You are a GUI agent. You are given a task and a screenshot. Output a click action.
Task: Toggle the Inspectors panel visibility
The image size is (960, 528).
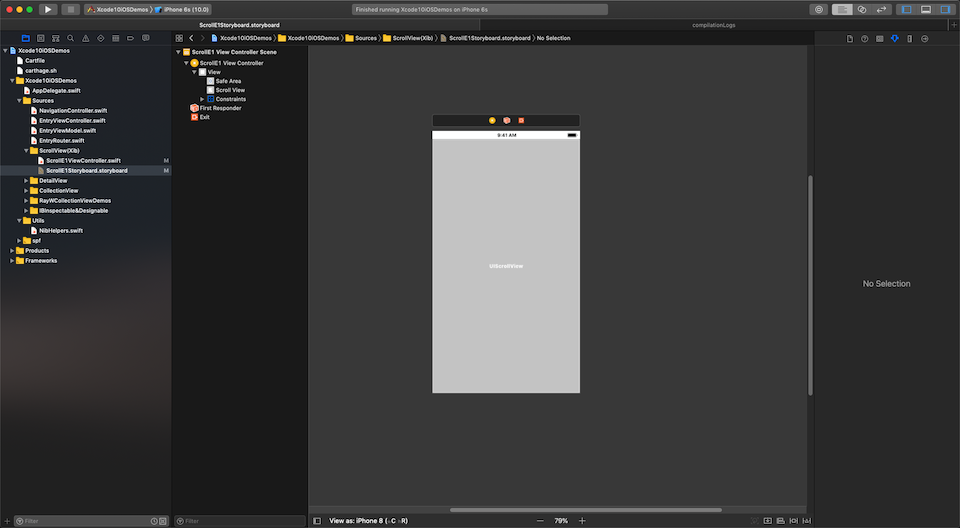[944, 9]
